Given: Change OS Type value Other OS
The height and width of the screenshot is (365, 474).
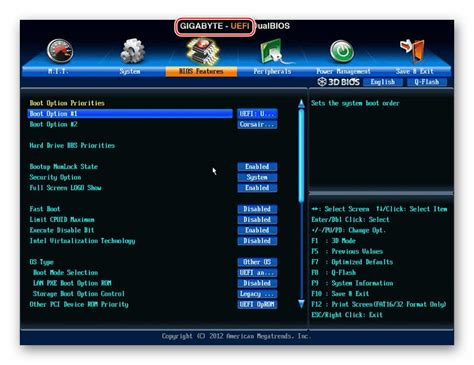Looking at the screenshot, I should click(x=257, y=262).
